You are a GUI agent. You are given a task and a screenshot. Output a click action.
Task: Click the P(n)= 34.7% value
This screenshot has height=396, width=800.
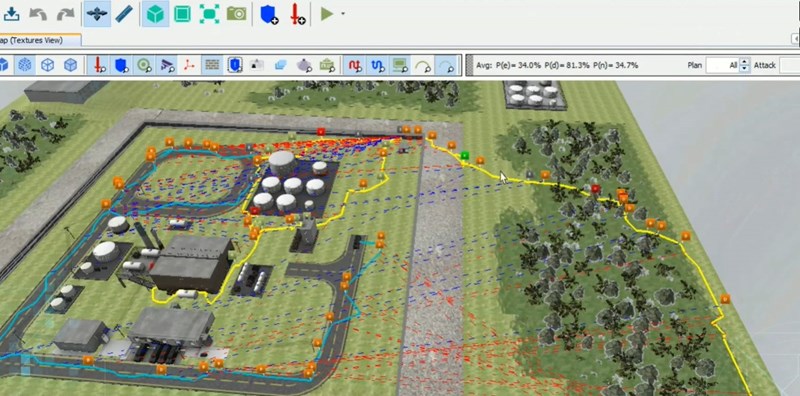pos(615,65)
